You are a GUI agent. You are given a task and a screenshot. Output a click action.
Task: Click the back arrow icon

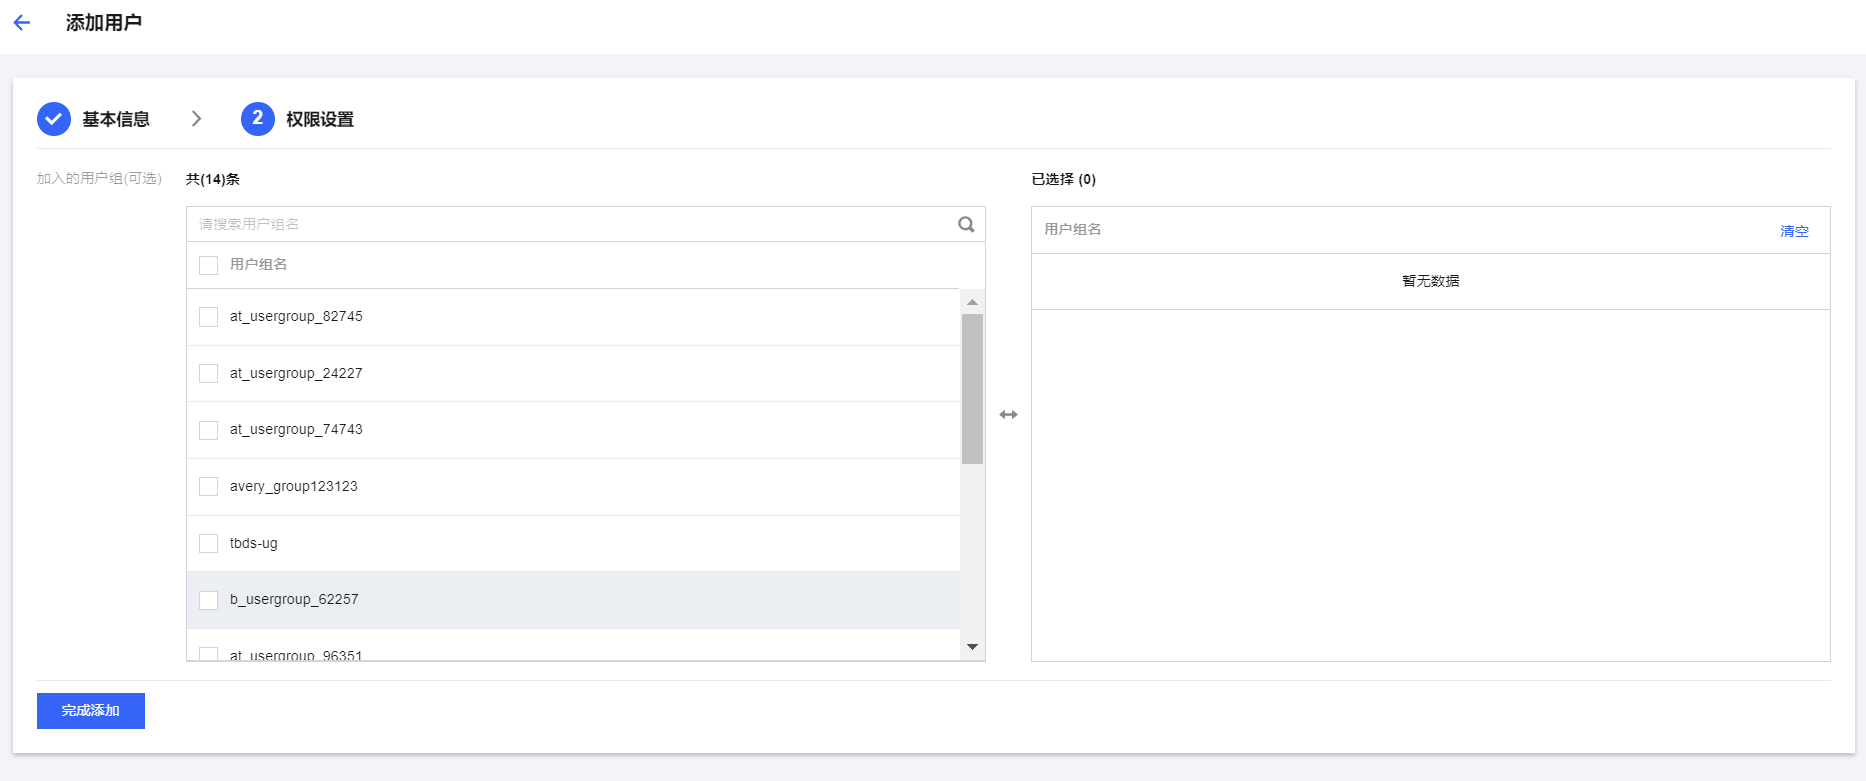(22, 23)
